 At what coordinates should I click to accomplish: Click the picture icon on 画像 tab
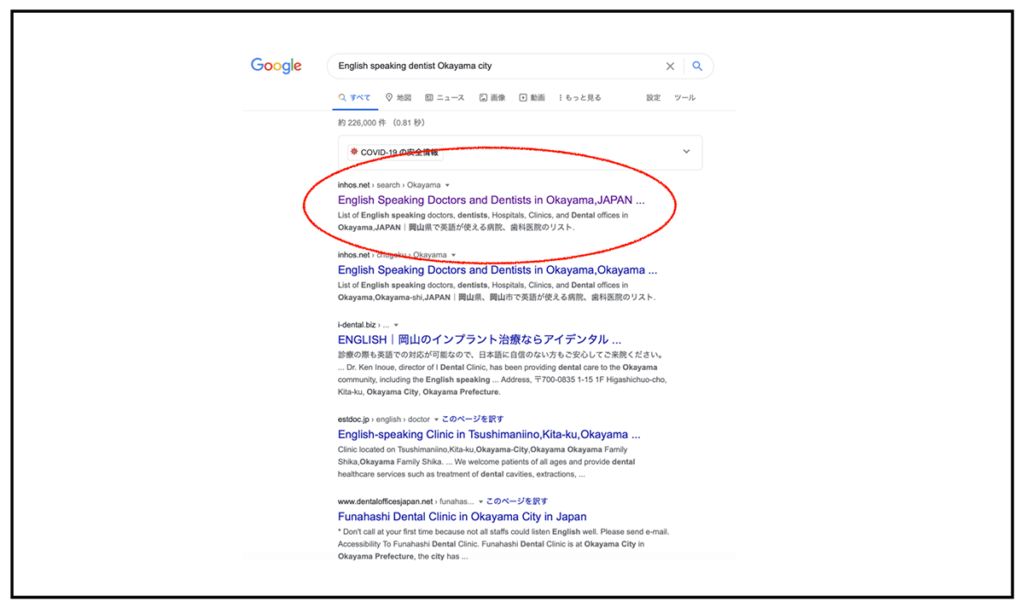pyautogui.click(x=483, y=97)
